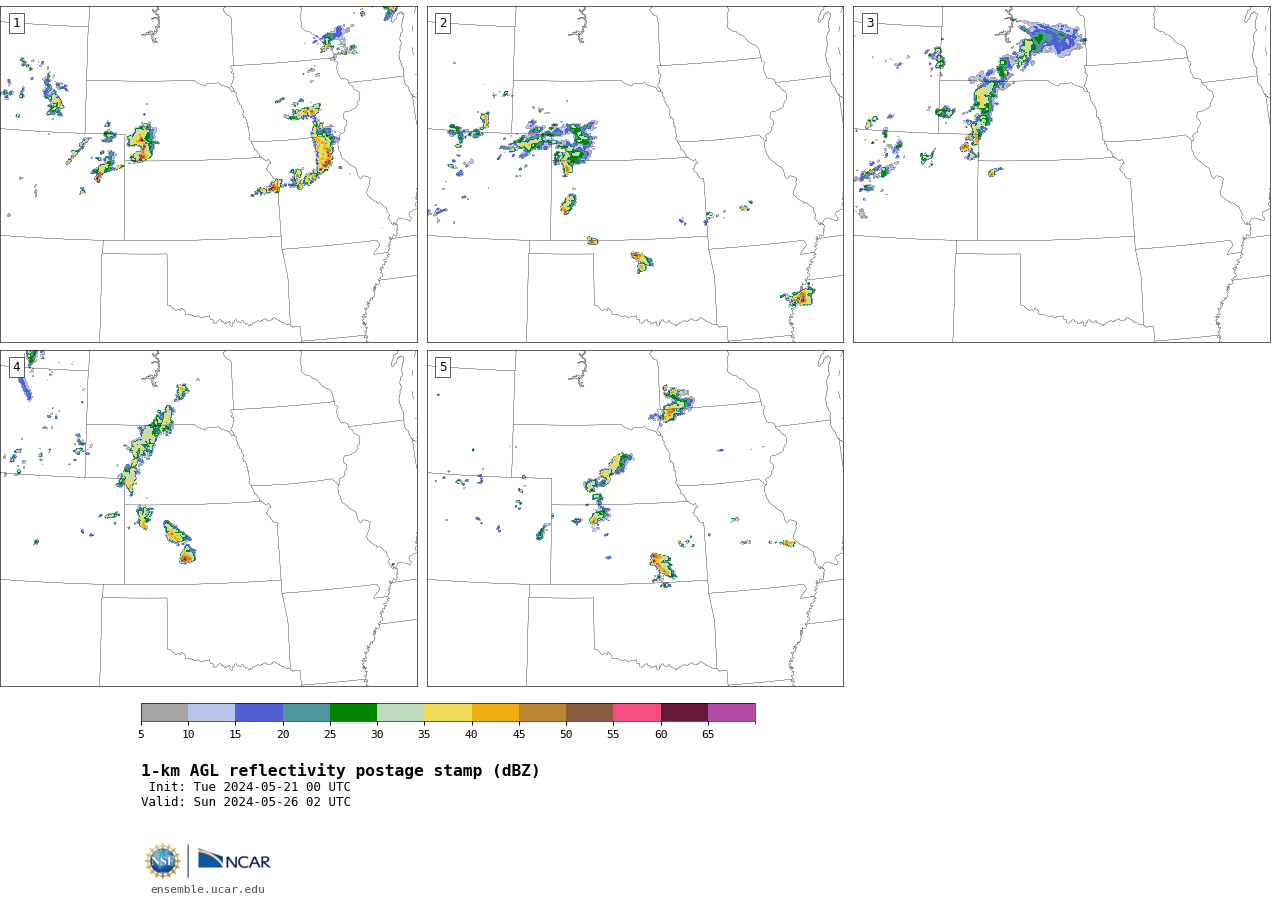Screen dimensions: 1280x901
Task: Click the colorbar tick label 65
Action: [x=708, y=734]
